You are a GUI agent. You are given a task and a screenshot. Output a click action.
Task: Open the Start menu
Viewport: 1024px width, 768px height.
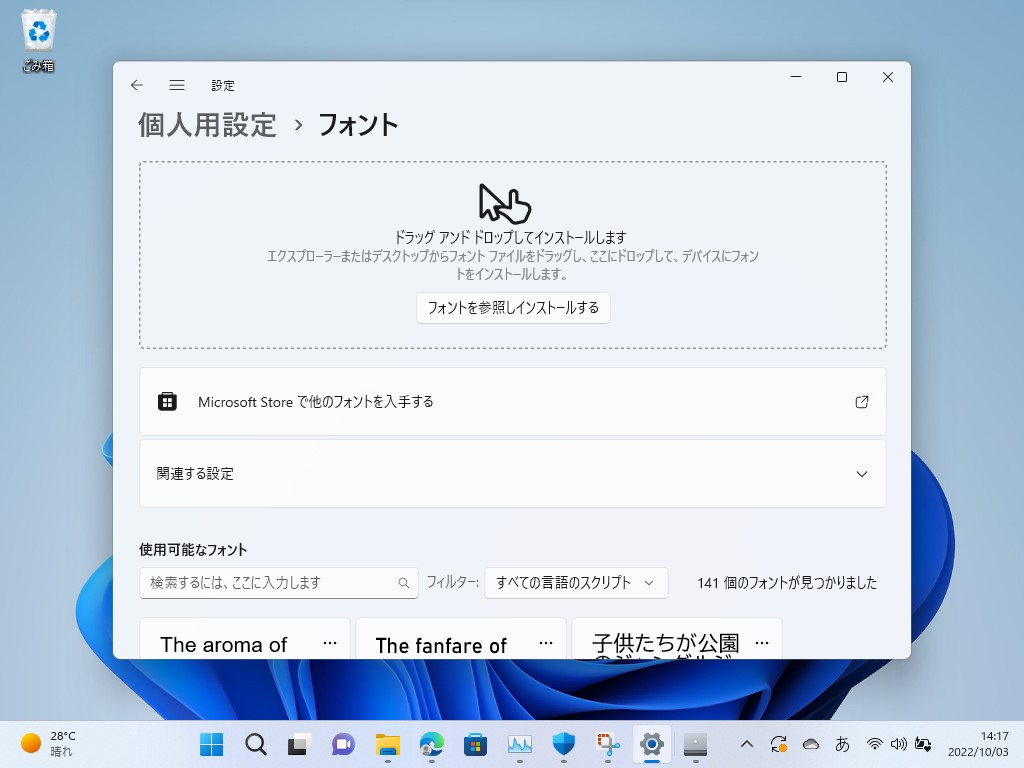211,744
